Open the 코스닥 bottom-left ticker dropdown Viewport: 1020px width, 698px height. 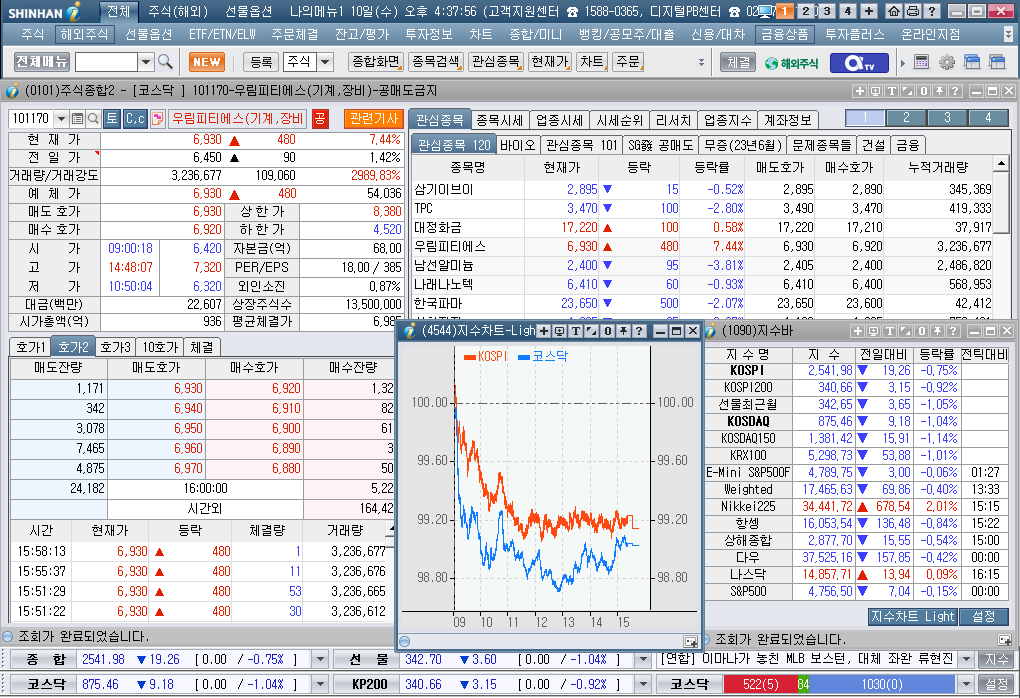click(x=319, y=684)
